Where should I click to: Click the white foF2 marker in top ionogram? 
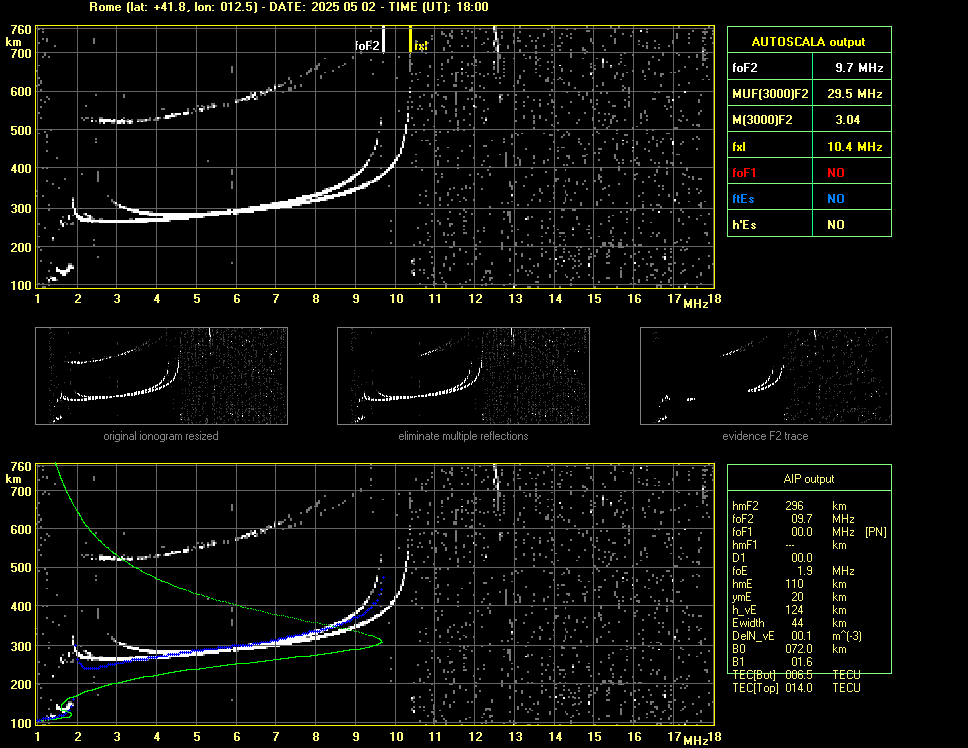coord(383,39)
